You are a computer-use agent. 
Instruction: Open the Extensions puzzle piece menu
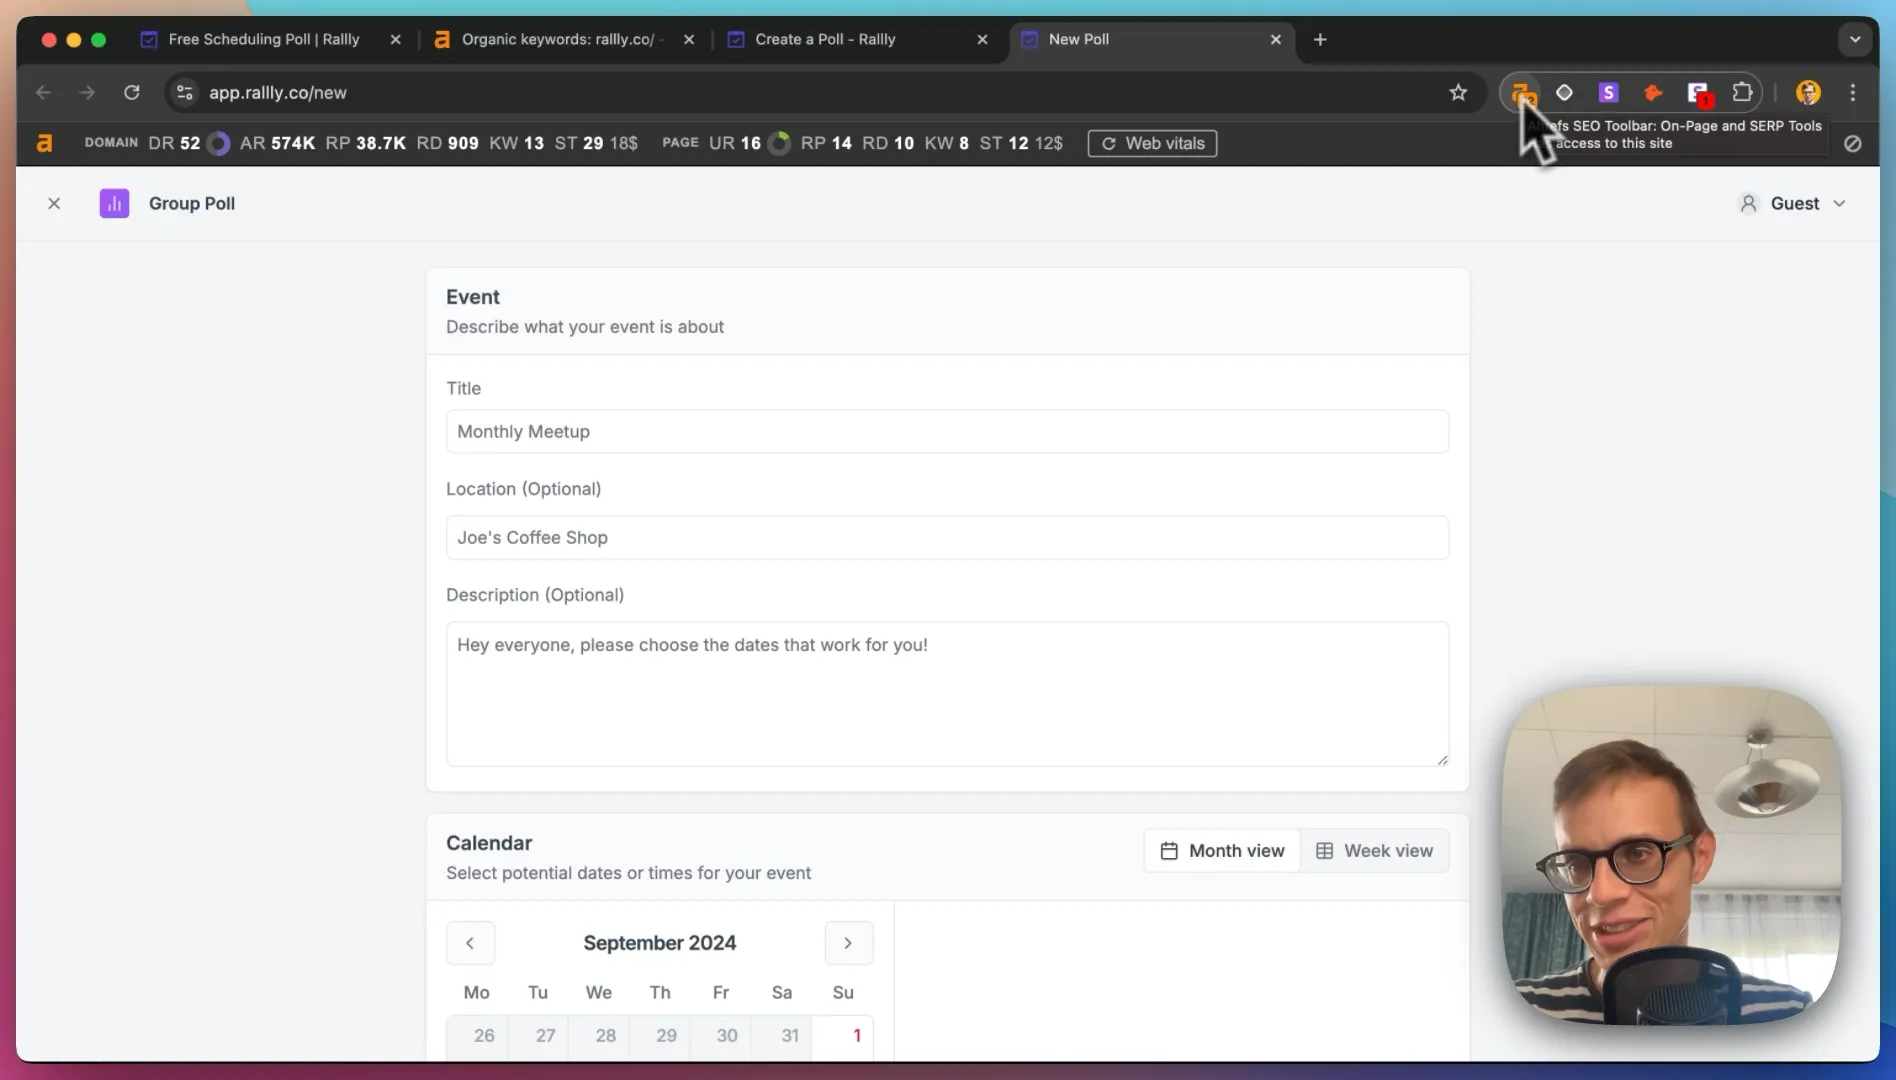coord(1742,92)
